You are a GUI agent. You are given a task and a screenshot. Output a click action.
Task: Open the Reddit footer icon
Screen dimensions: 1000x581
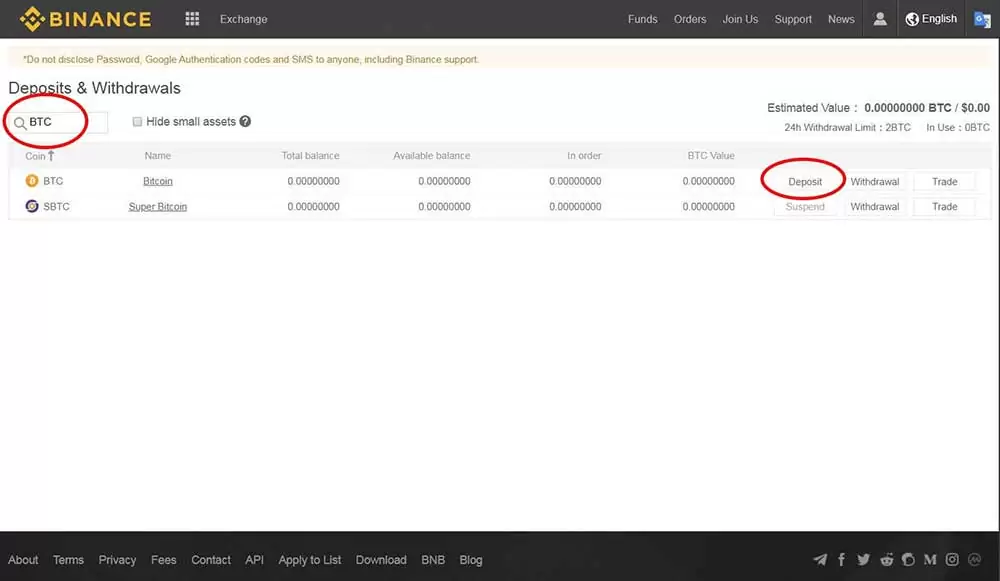(886, 560)
